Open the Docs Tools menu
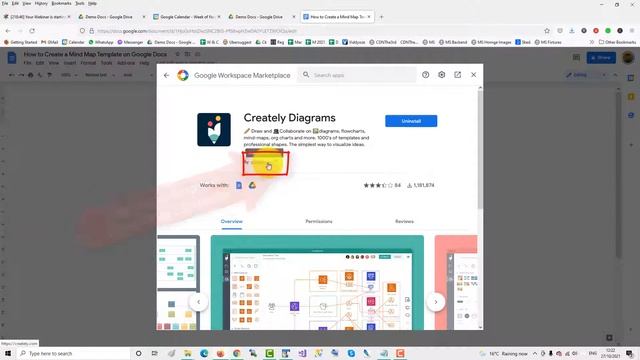This screenshot has height=360, width=640. (106, 63)
